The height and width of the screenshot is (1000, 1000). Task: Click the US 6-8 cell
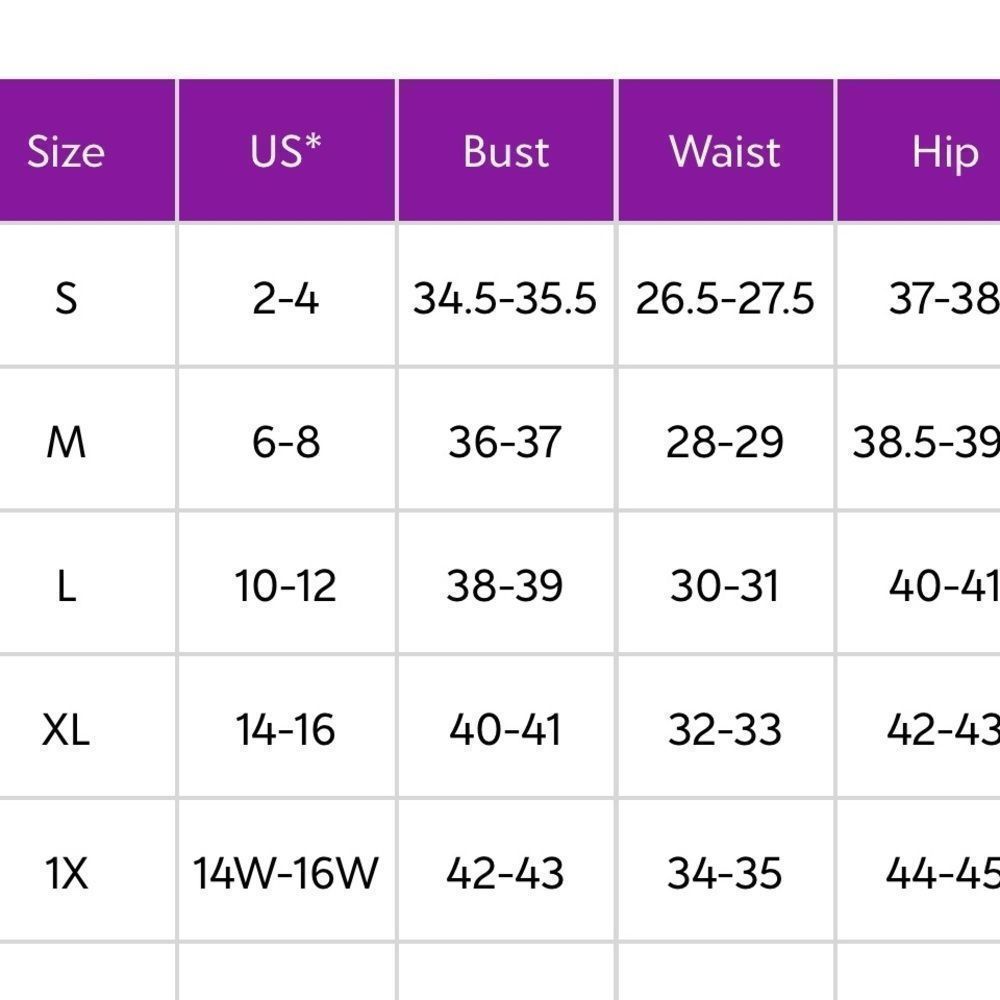point(286,441)
